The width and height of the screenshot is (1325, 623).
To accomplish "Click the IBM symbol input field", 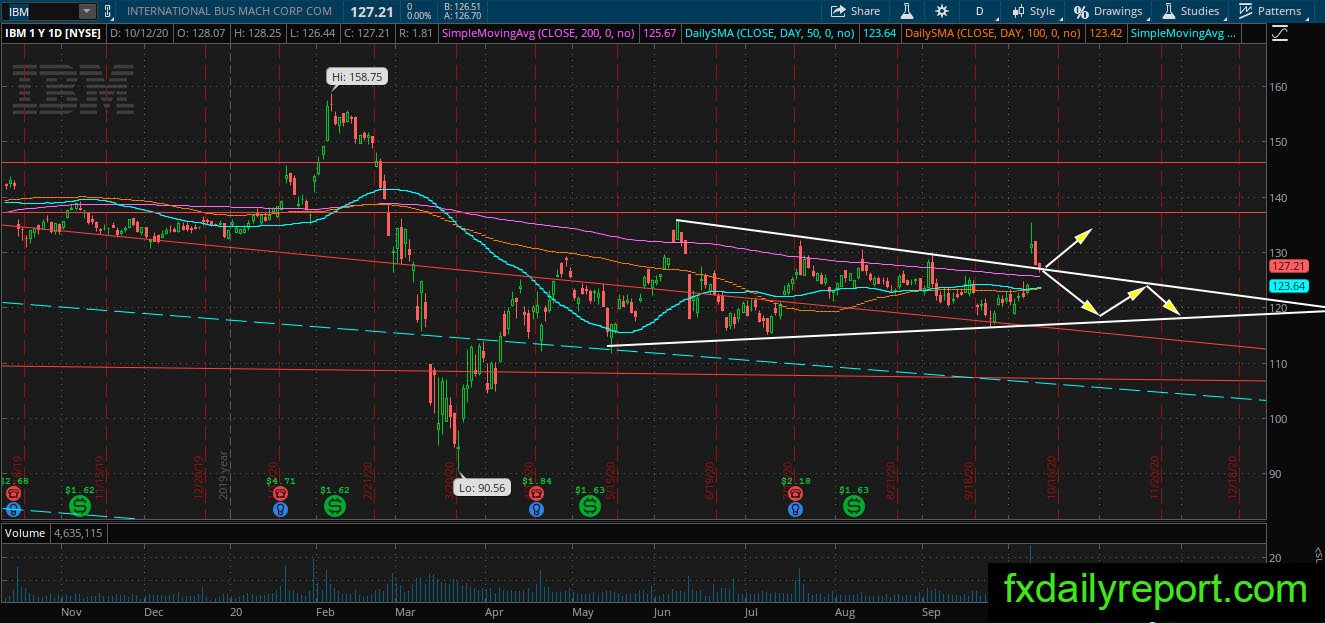I will click(x=39, y=11).
